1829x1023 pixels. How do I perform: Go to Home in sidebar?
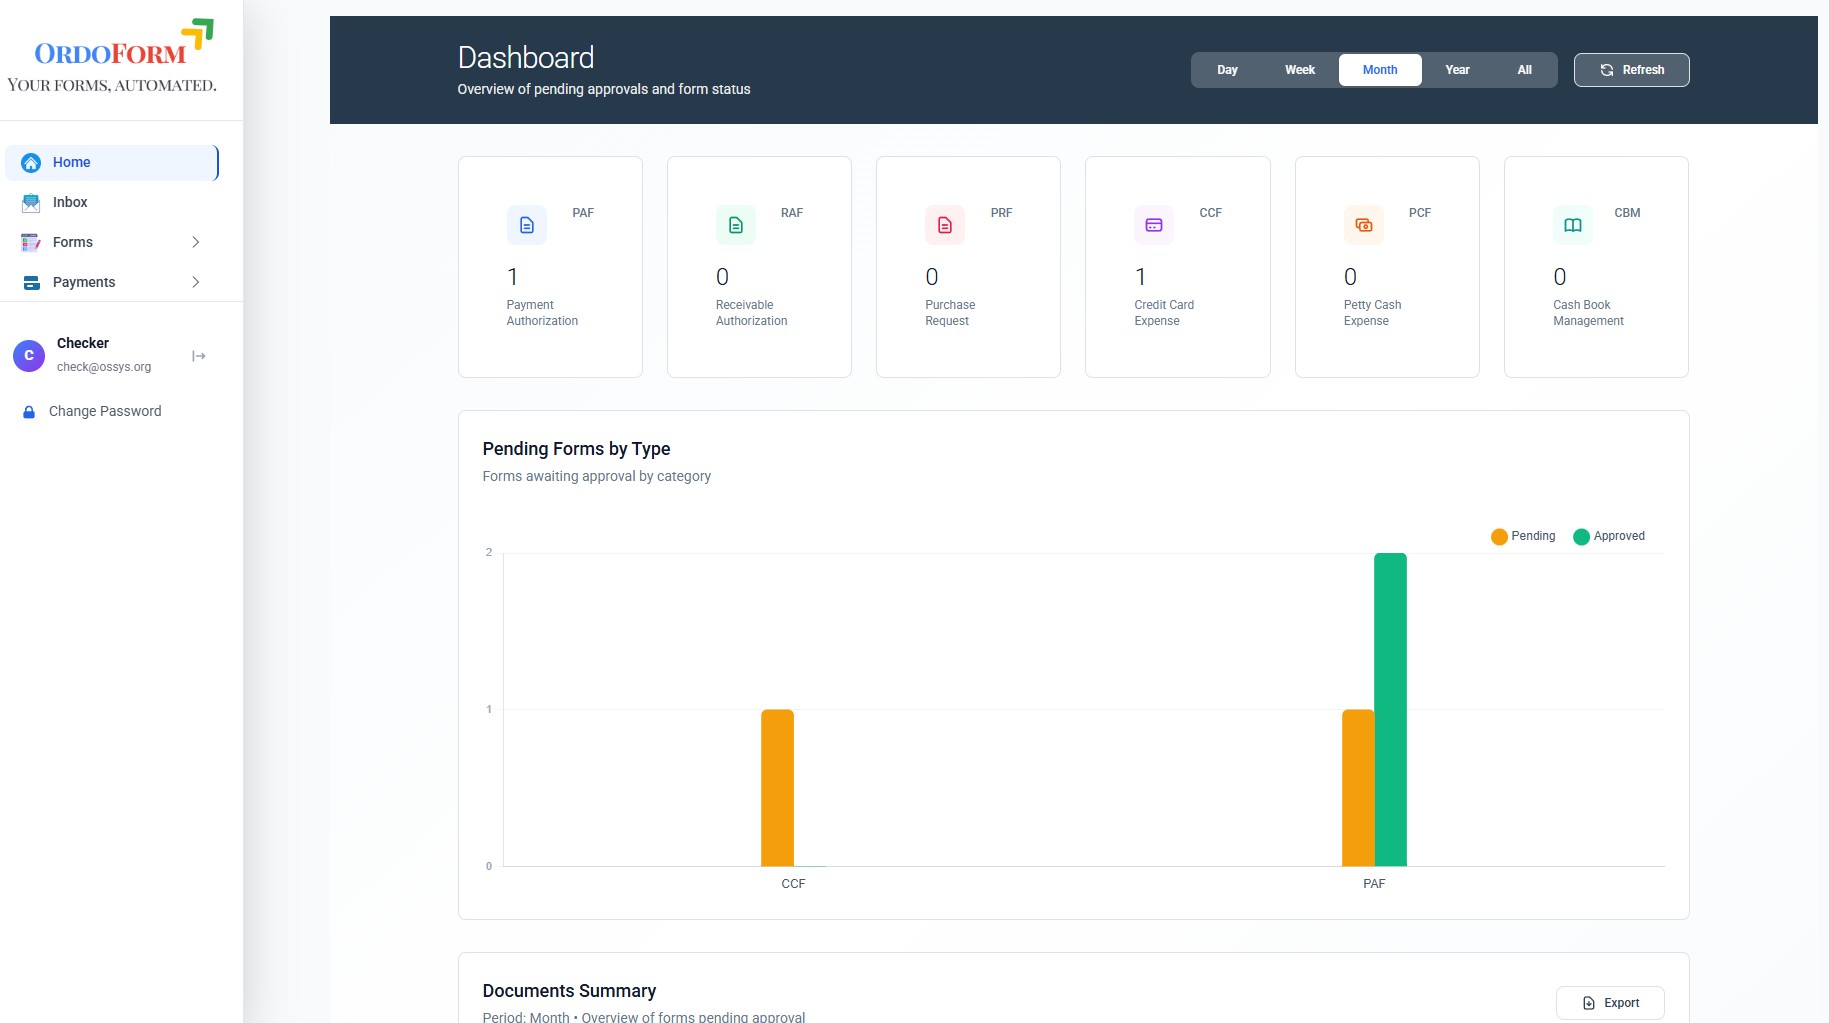72,162
